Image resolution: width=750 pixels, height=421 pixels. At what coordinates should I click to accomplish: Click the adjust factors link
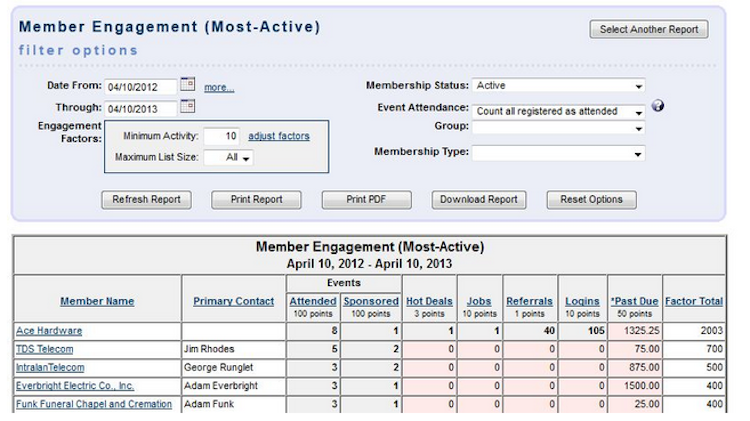pos(279,136)
